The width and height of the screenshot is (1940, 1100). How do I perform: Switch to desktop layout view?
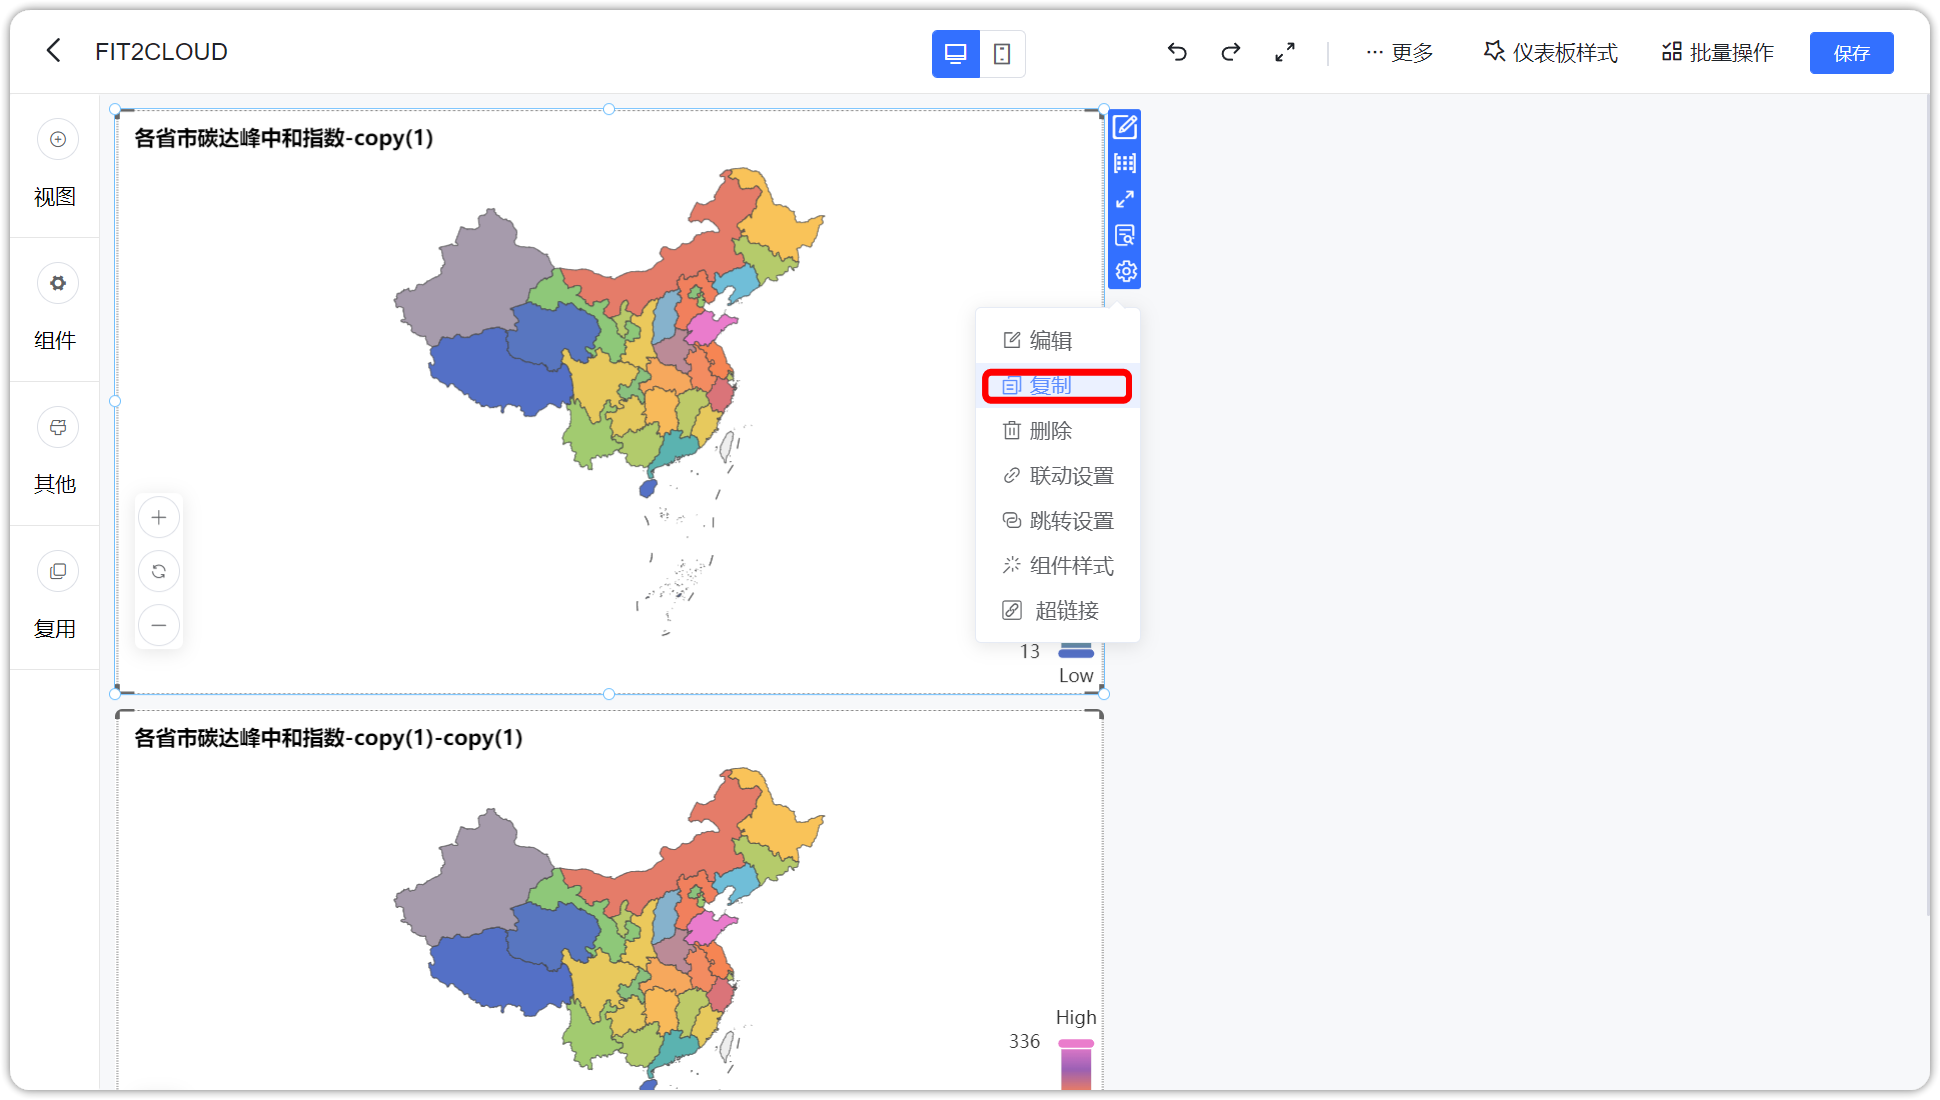955,54
